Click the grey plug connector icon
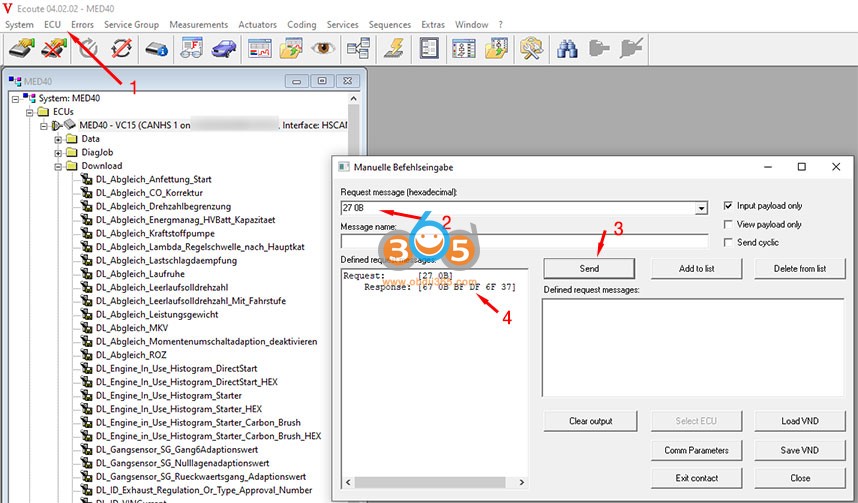The image size is (858, 503). (x=599, y=48)
